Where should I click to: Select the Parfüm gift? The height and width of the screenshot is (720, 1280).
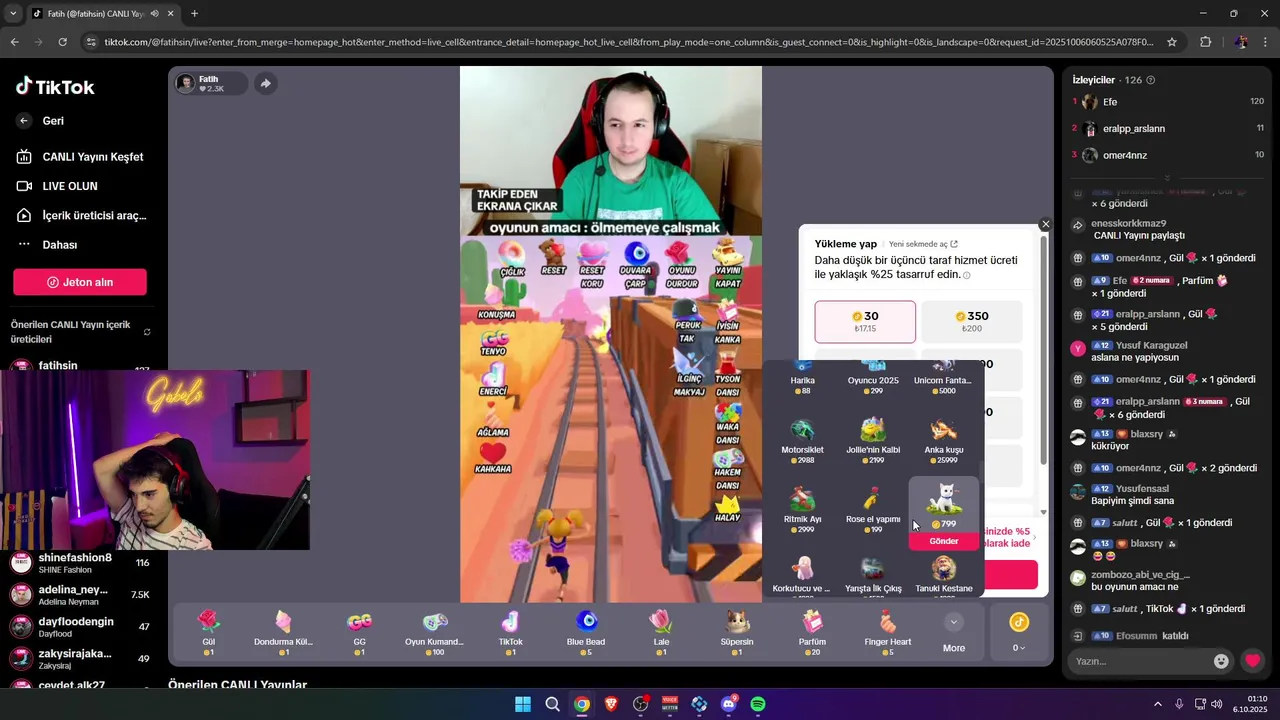(x=812, y=633)
